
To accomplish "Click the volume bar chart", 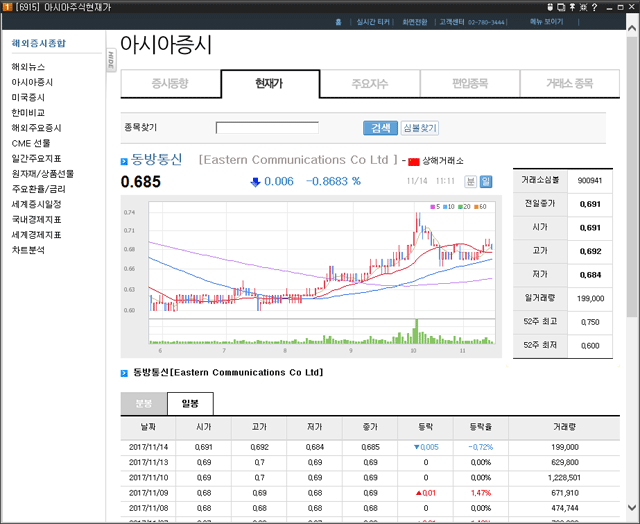I will [322, 332].
